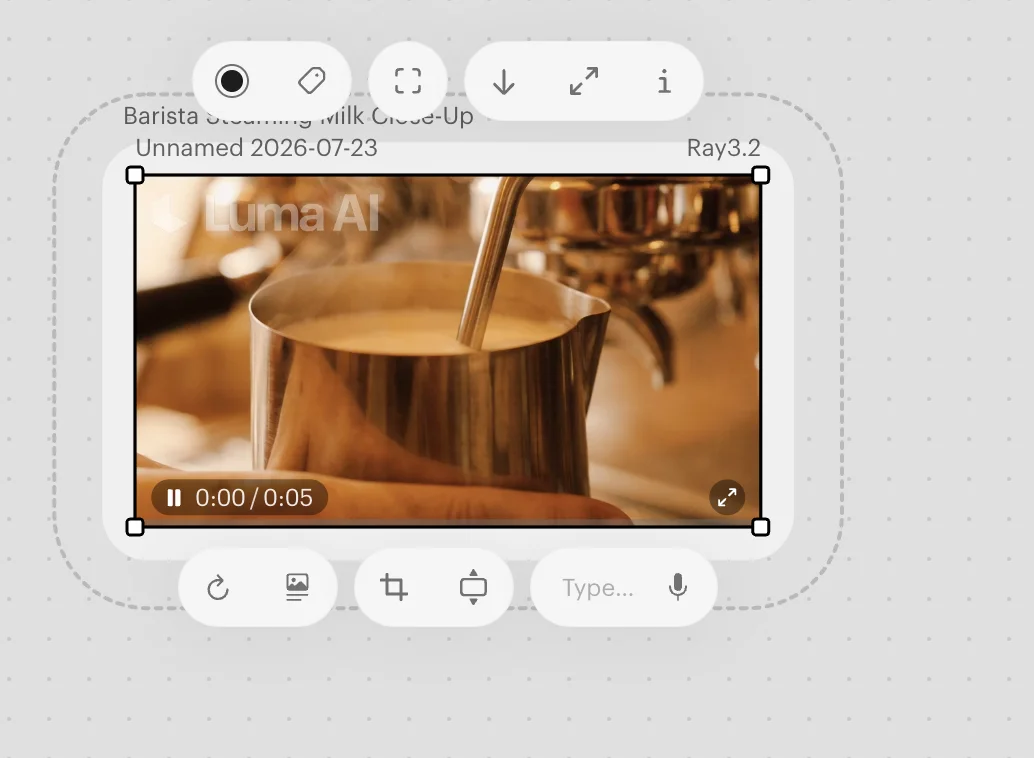Click the screen with up-down arrows icon
1034x758 pixels.
[473, 587]
